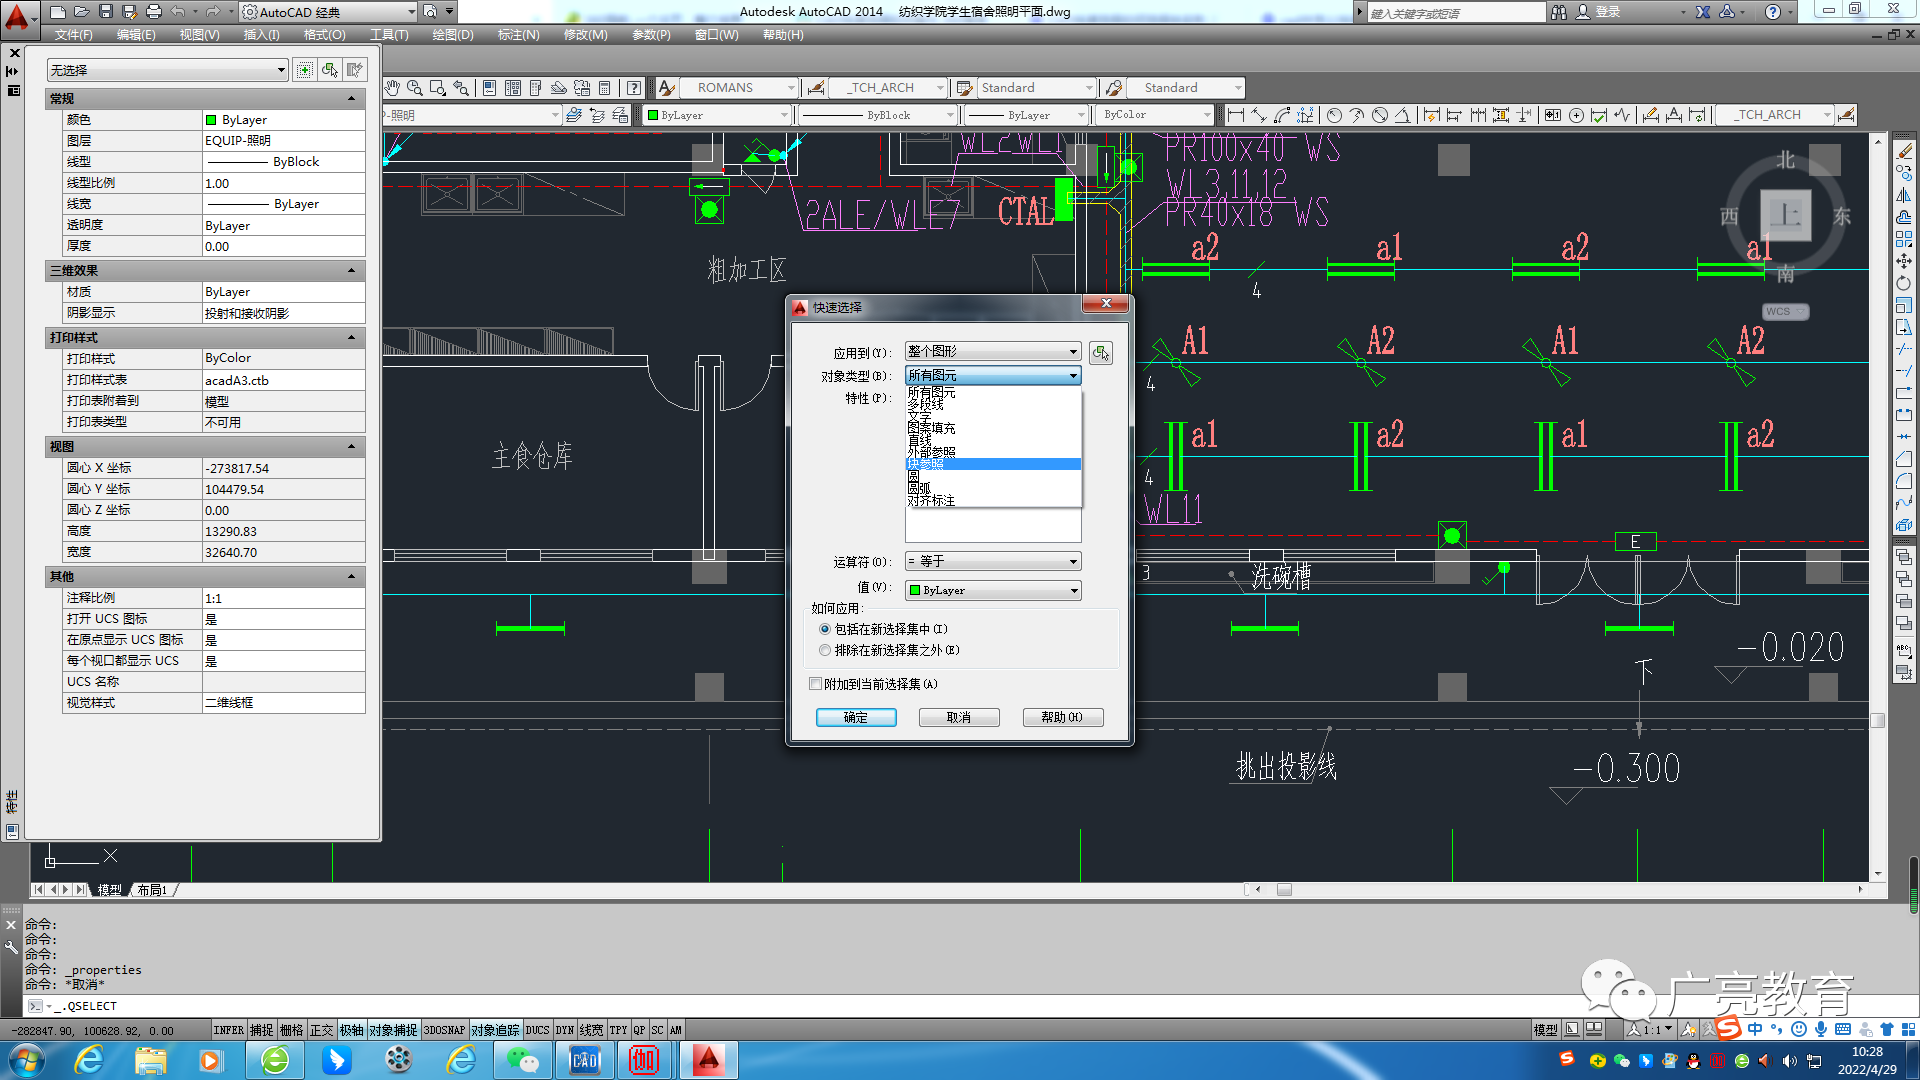Open the 标注(N) menu
Viewport: 1920px width, 1080px height.
click(518, 35)
